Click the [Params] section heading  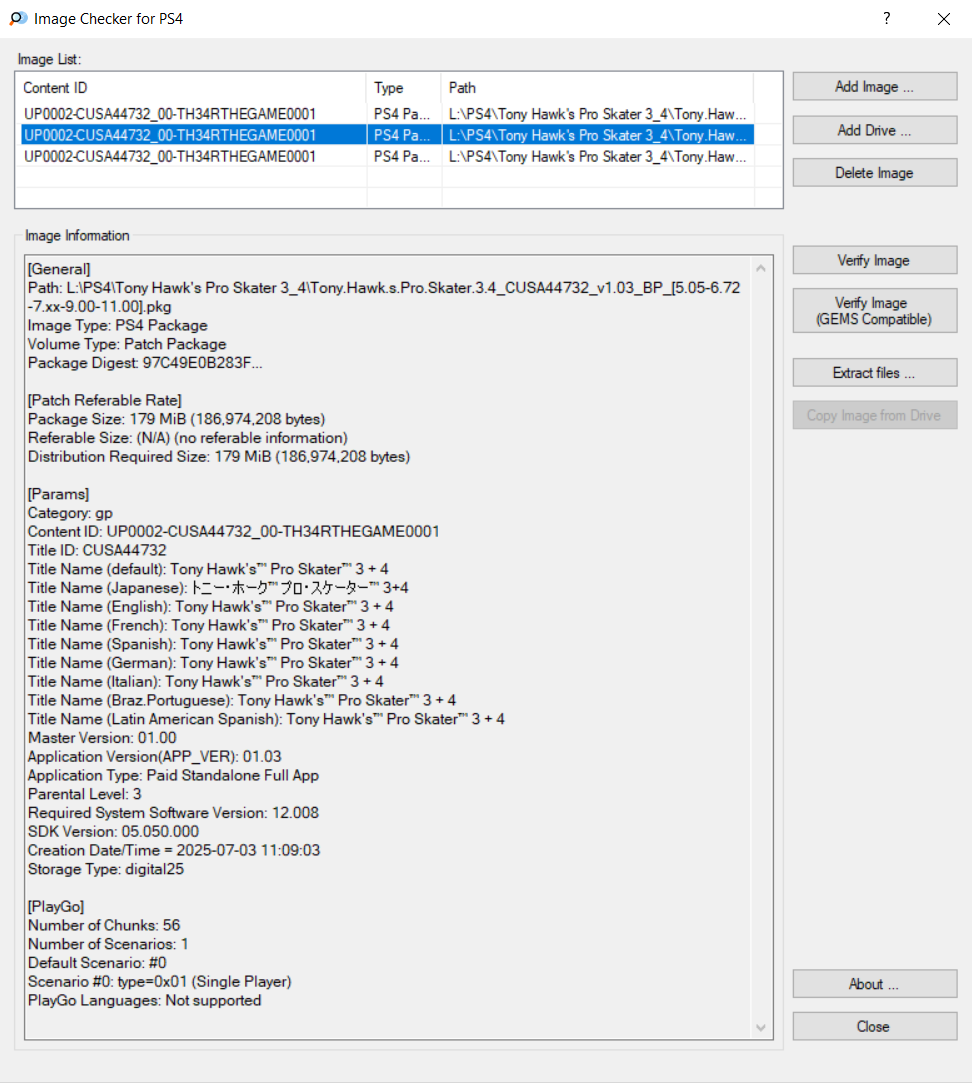[58, 495]
